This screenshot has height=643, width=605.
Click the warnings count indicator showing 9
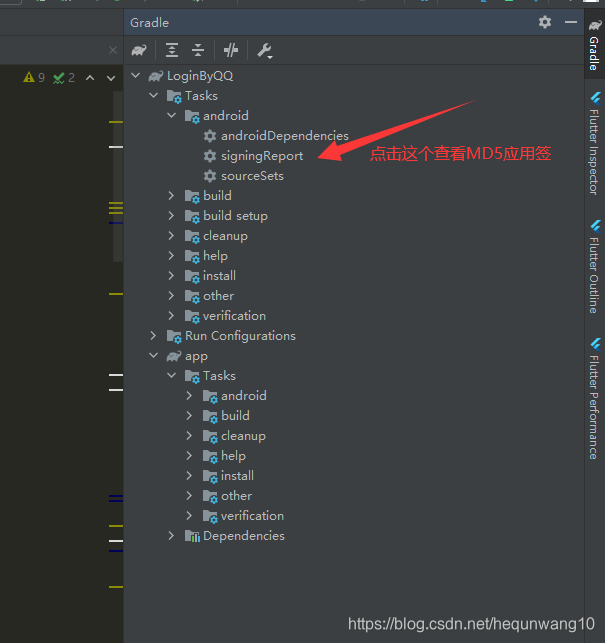pyautogui.click(x=34, y=77)
